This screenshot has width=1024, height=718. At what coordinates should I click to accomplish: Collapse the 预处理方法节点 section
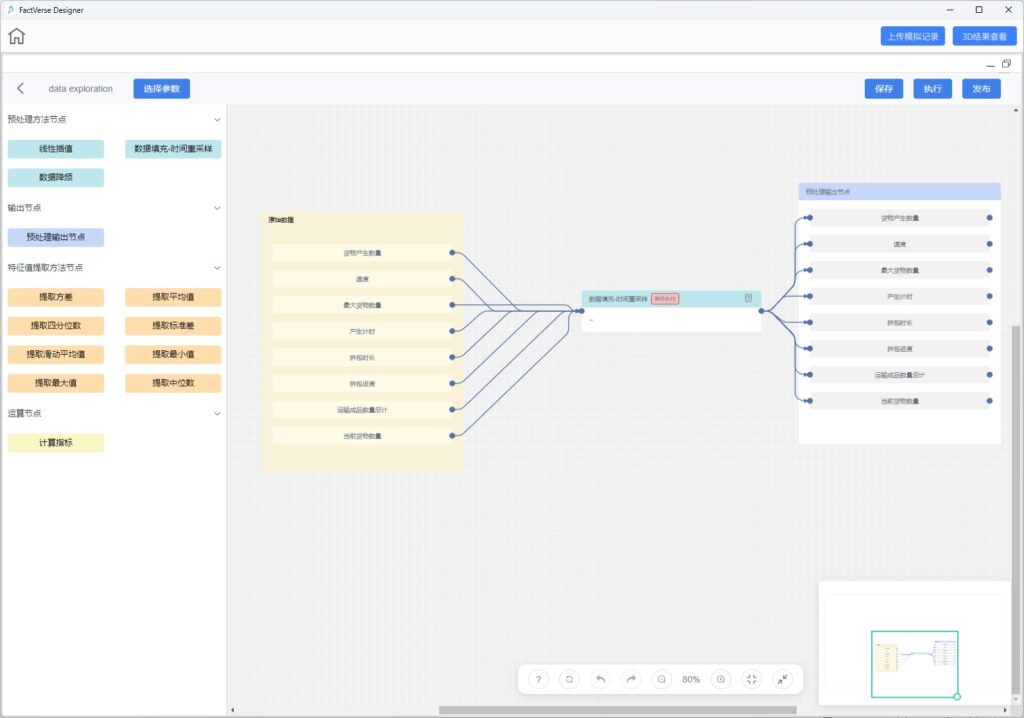click(217, 120)
